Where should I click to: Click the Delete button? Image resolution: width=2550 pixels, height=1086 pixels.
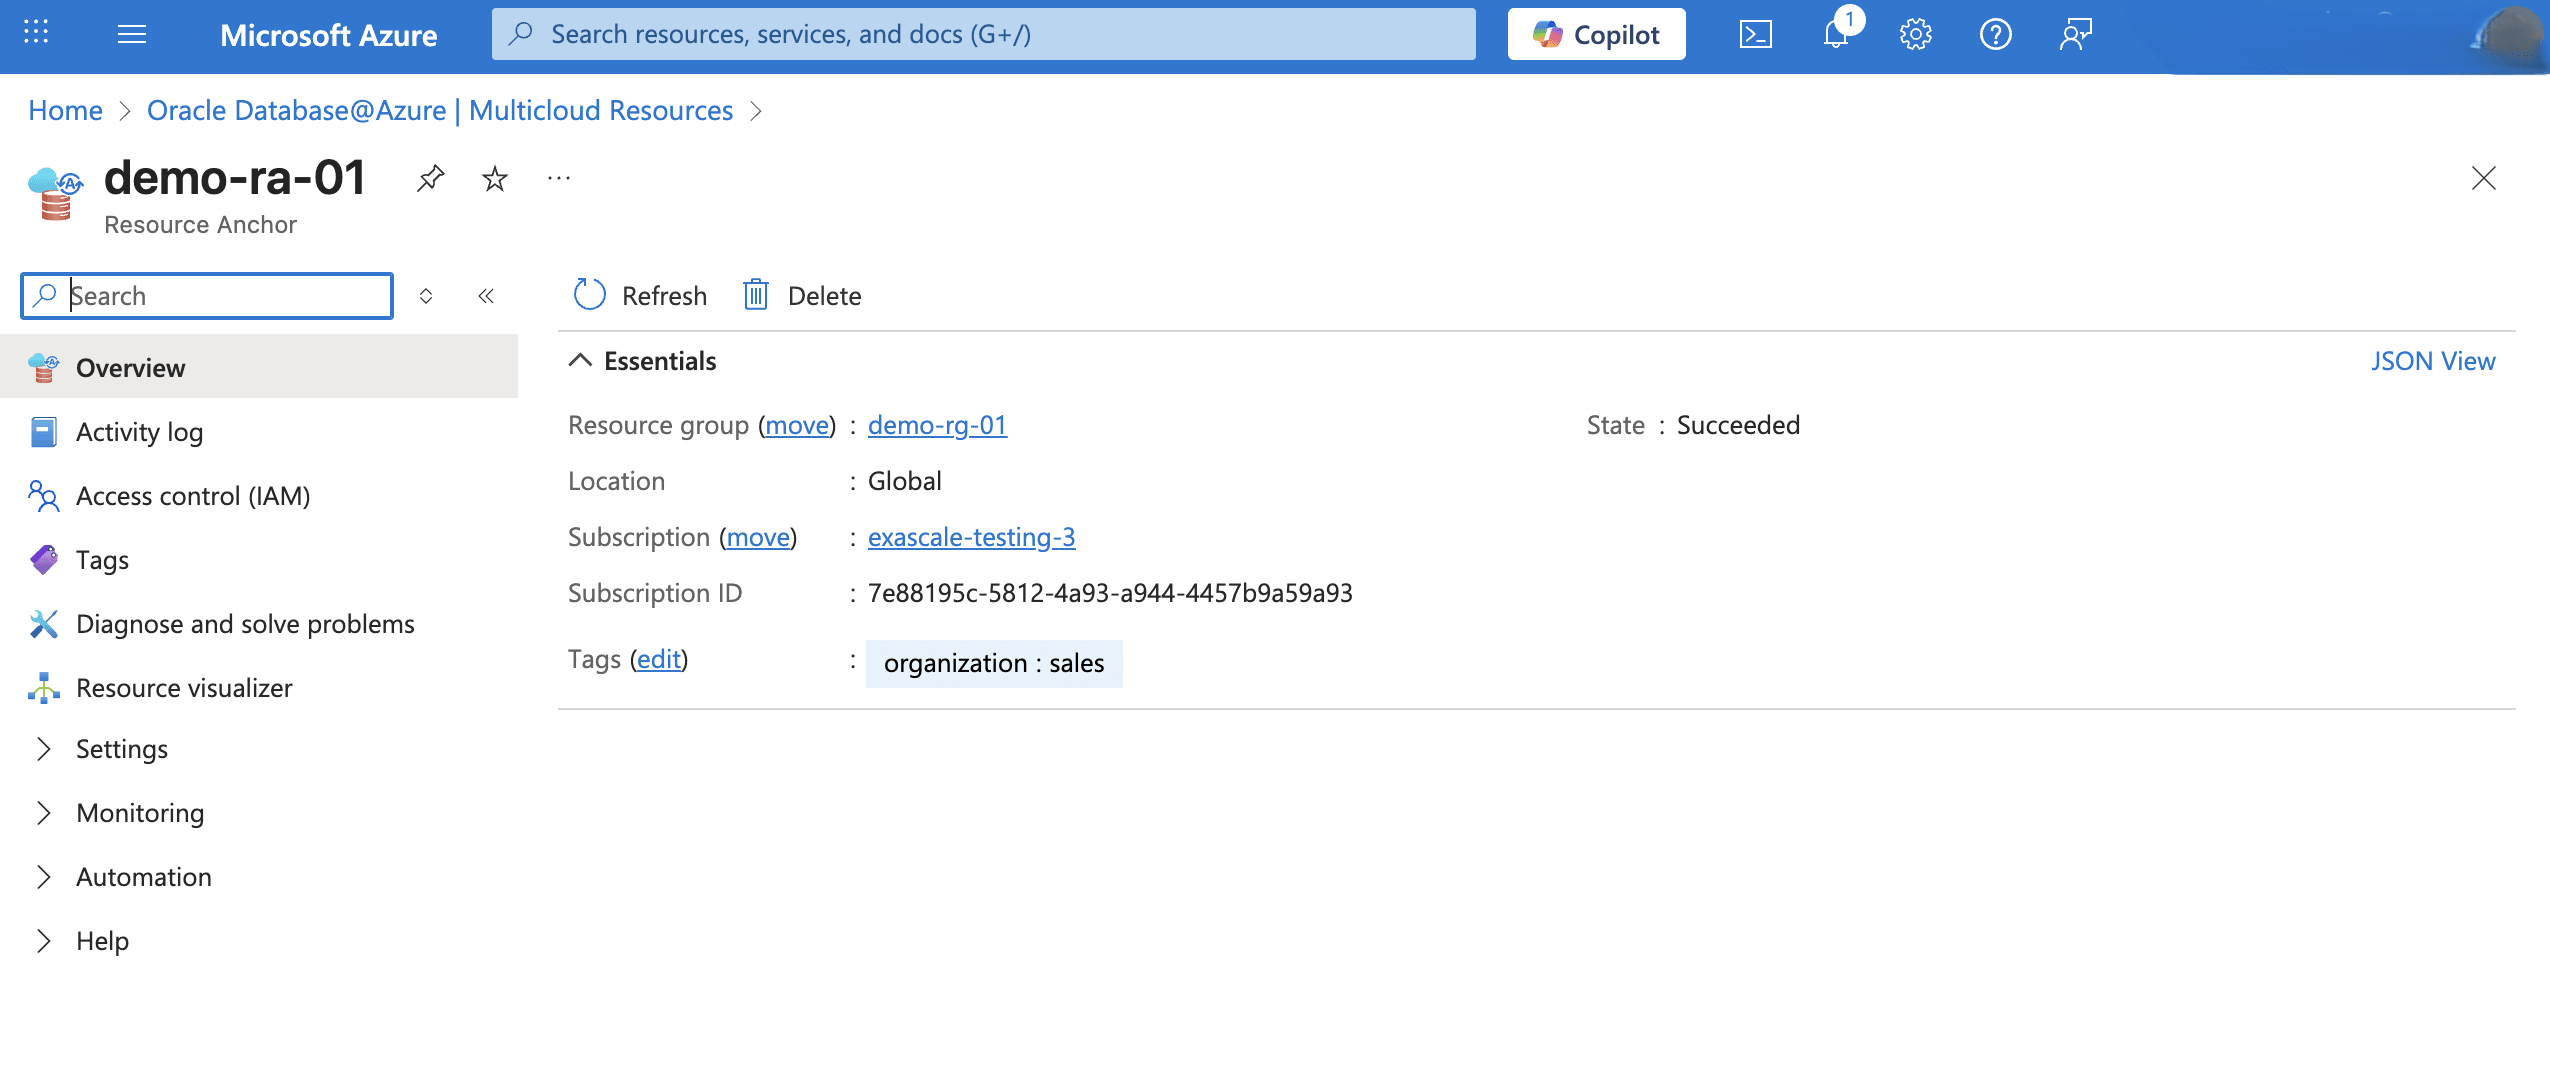click(802, 295)
